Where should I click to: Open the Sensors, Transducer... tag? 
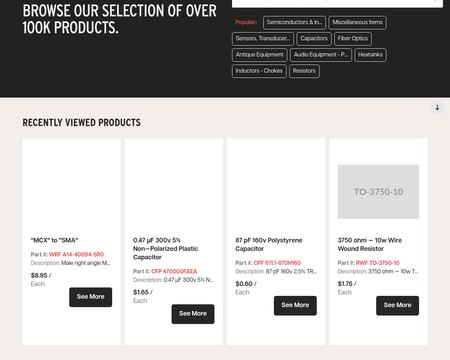tap(263, 39)
